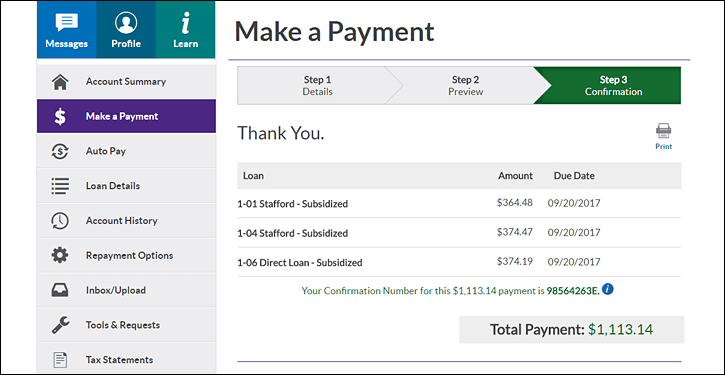Image resolution: width=725 pixels, height=375 pixels.
Task: Go to Step 2 Preview
Action: pos(466,86)
